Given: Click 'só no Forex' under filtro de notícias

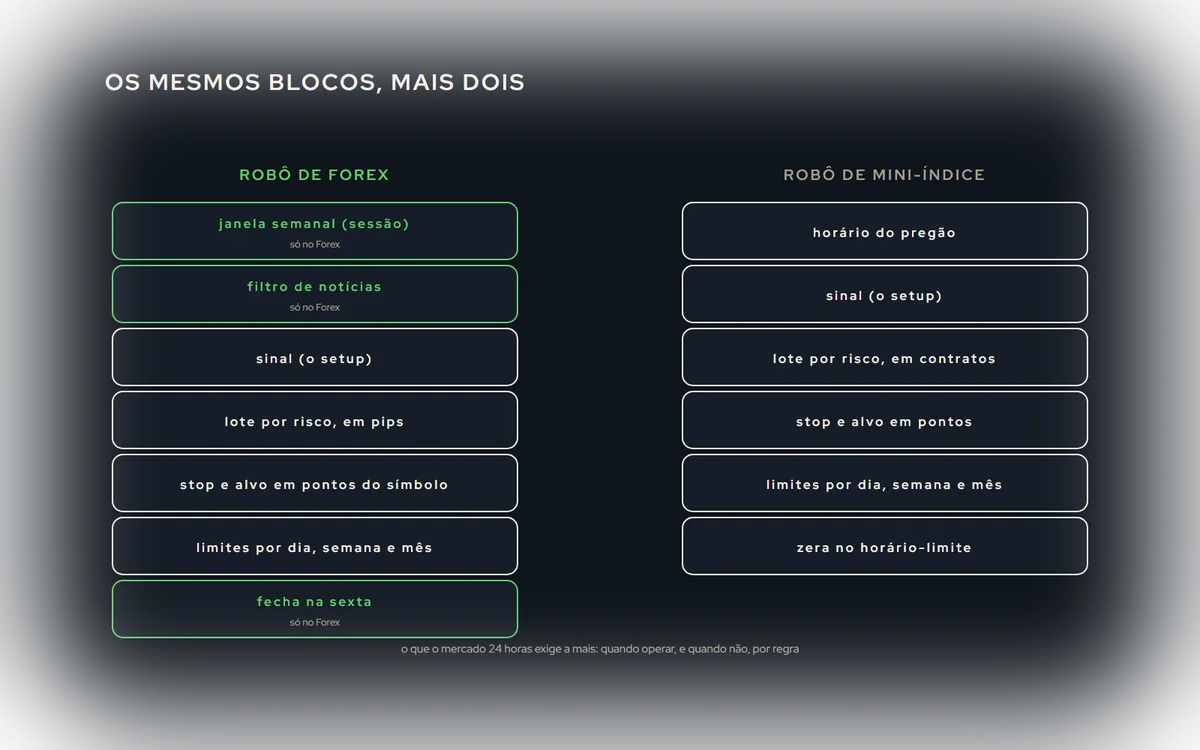Looking at the screenshot, I should tap(315, 307).
